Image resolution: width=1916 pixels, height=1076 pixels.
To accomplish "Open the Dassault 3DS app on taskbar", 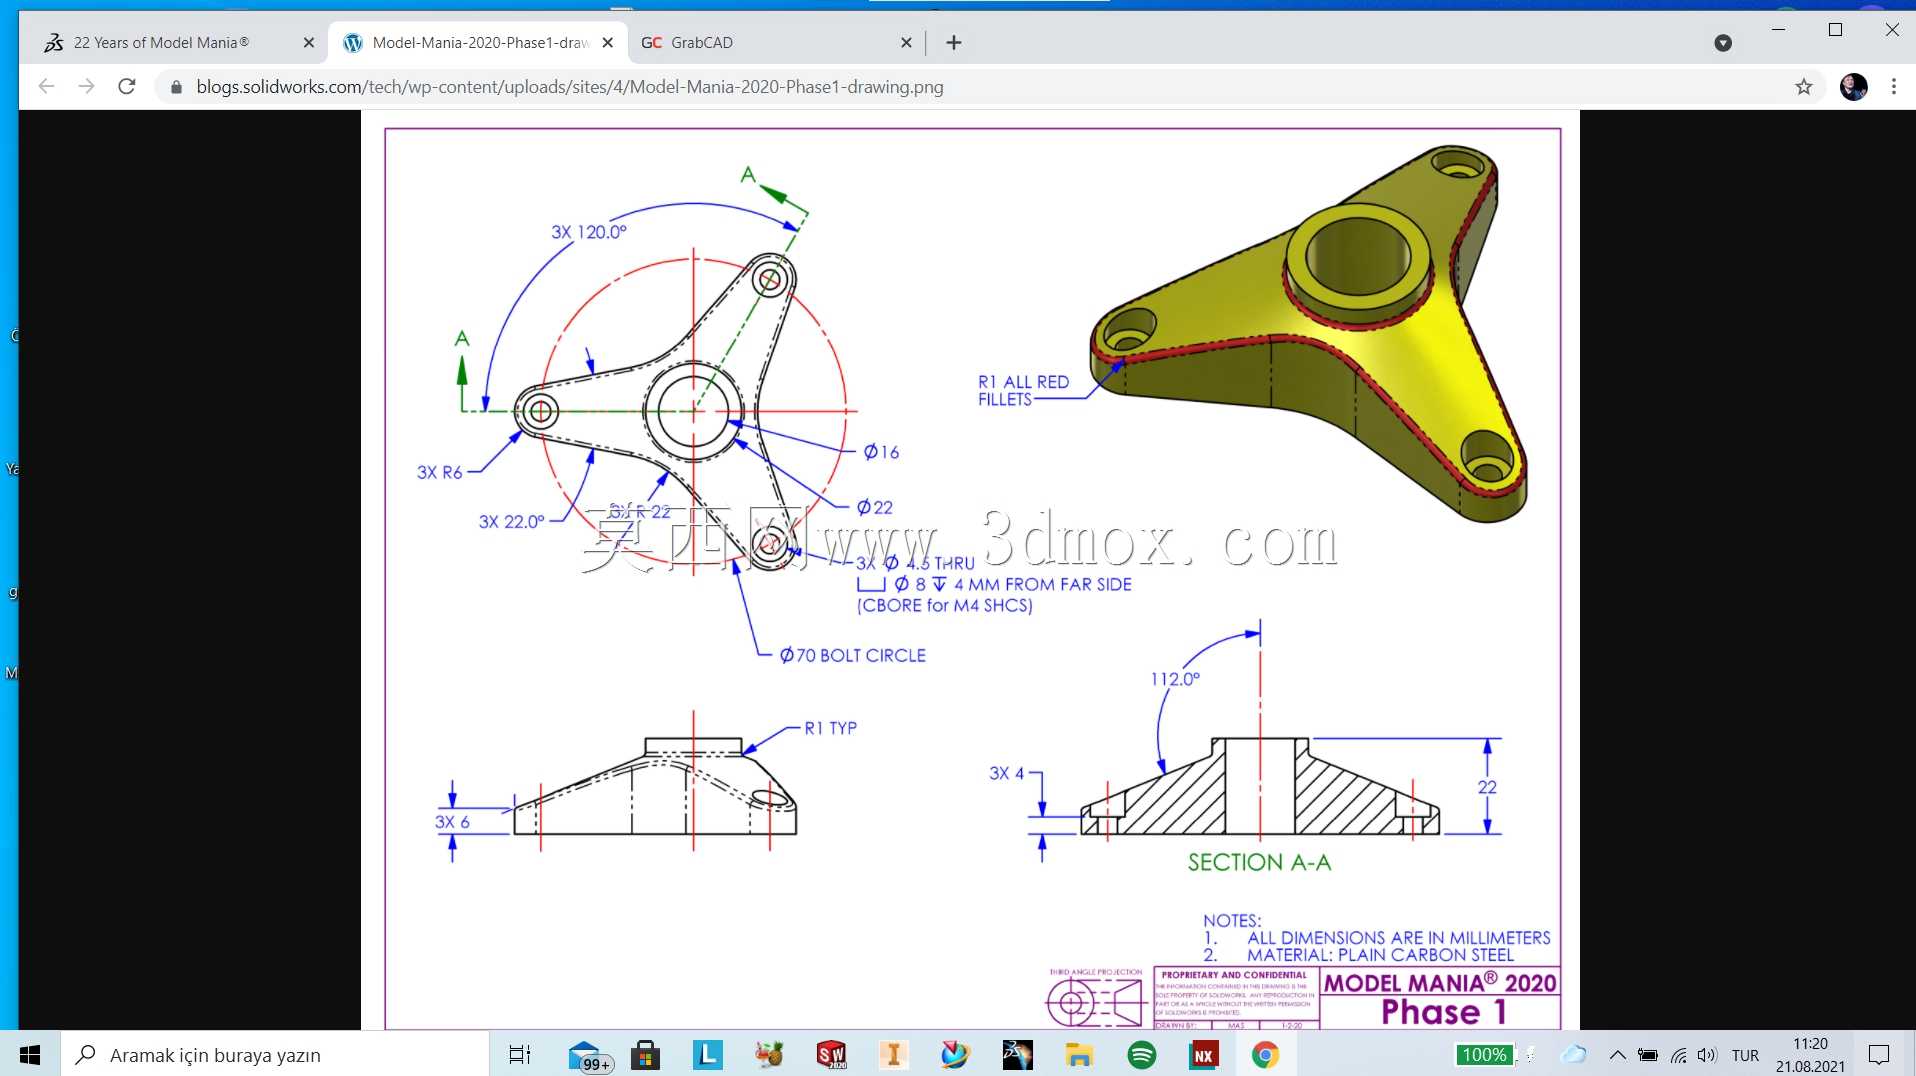I will [1017, 1054].
